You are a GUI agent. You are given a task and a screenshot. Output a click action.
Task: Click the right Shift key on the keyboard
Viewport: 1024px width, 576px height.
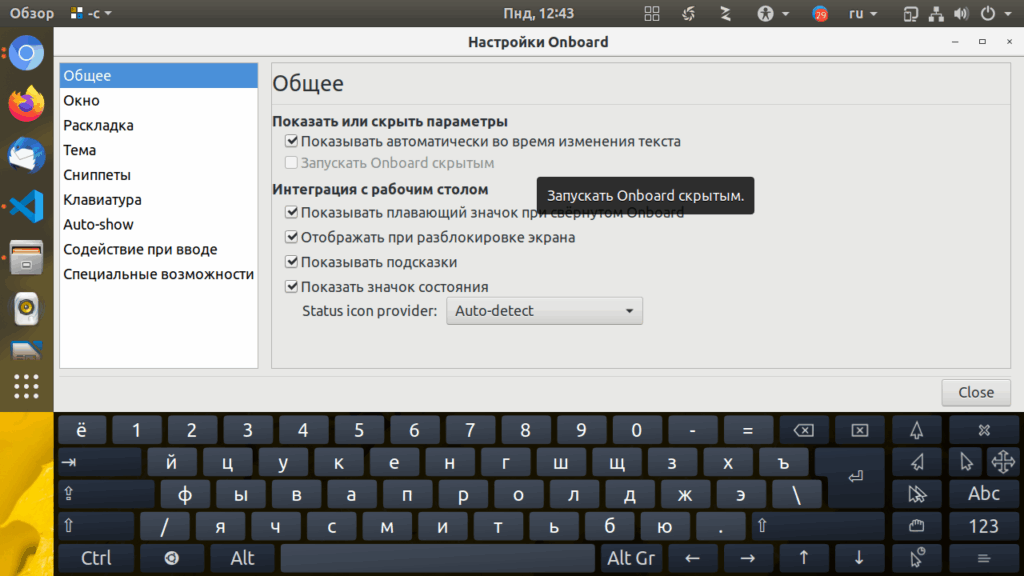coord(818,526)
